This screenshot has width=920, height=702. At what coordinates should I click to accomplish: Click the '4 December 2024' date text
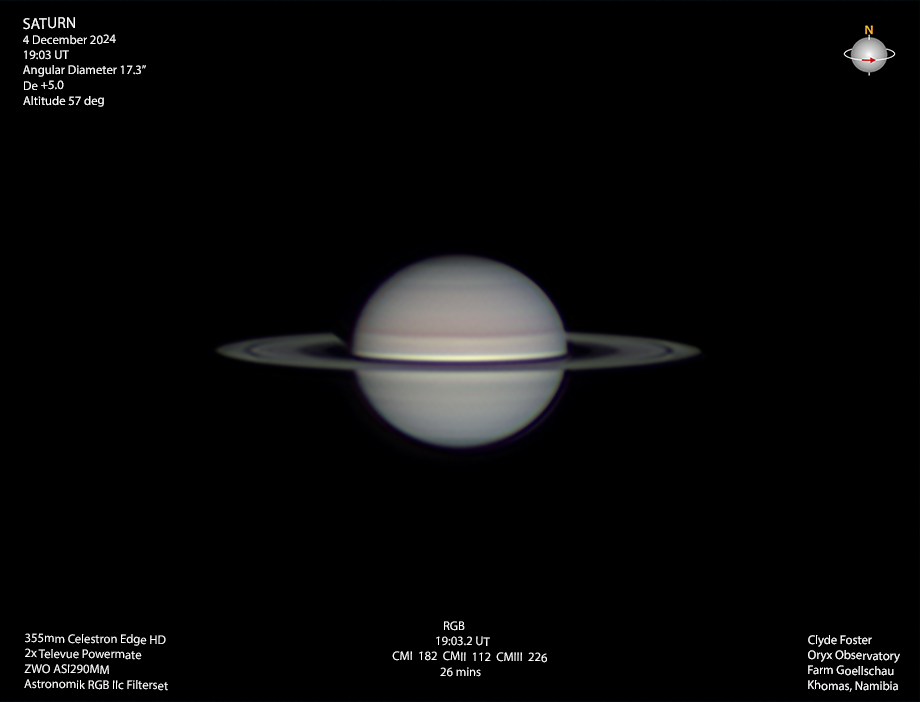[x=69, y=39]
